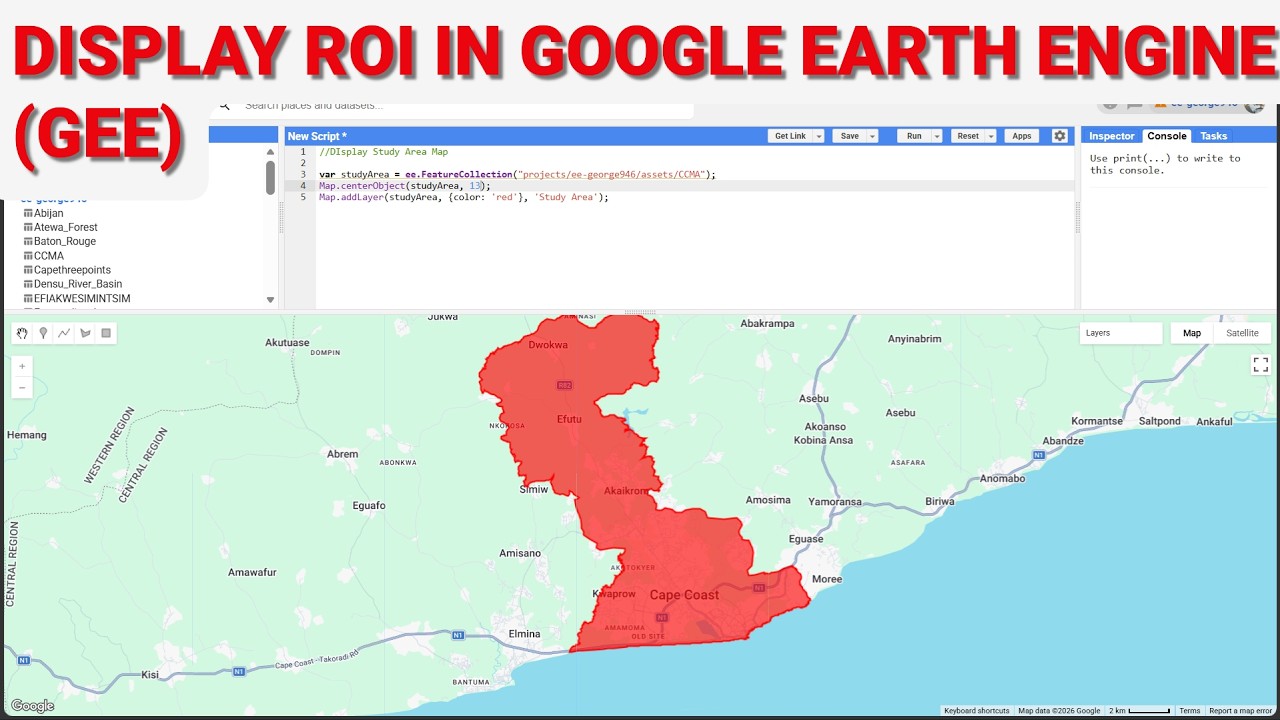The image size is (1280, 720).
Task: Select the Baton_Rouge asset
Action: coord(65,241)
